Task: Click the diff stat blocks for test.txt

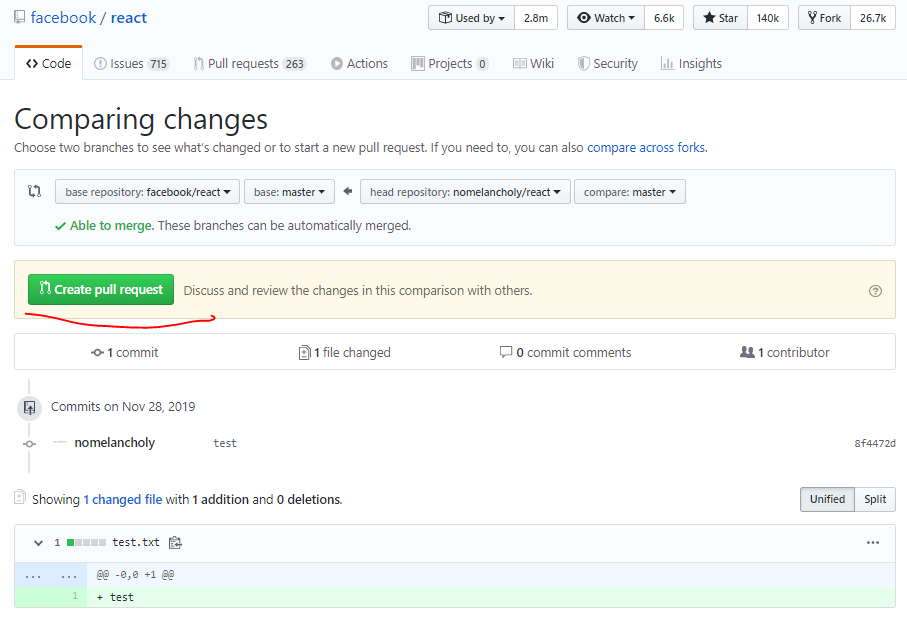Action: [86, 543]
